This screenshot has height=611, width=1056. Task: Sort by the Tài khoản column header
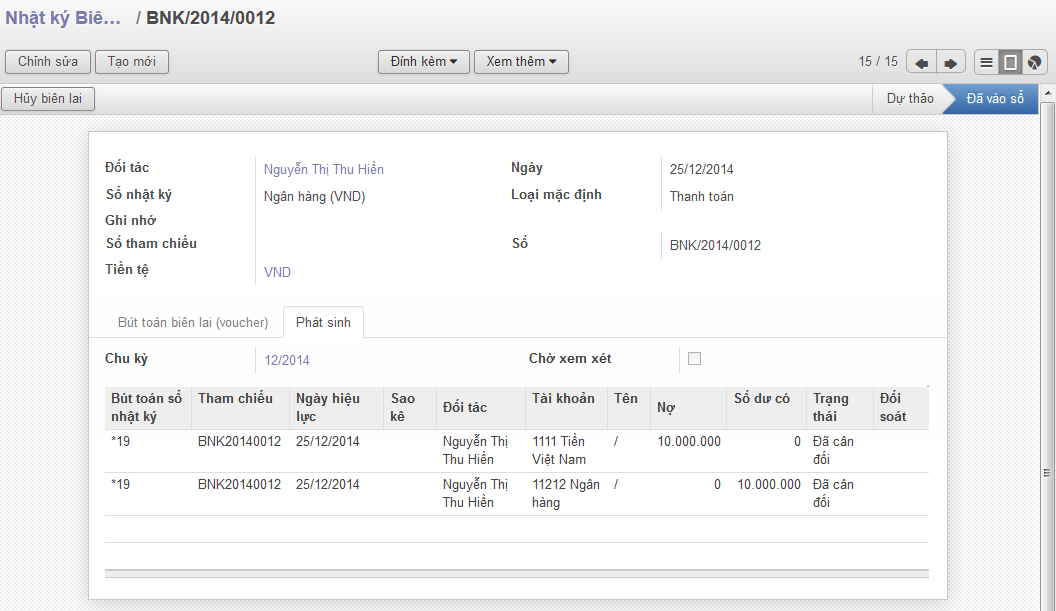563,399
